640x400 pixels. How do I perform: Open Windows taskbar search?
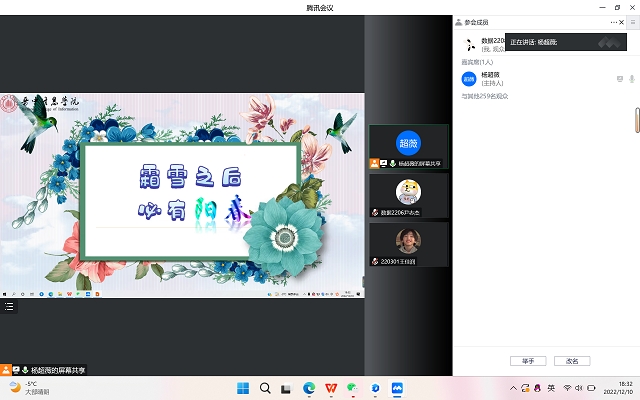pos(265,387)
